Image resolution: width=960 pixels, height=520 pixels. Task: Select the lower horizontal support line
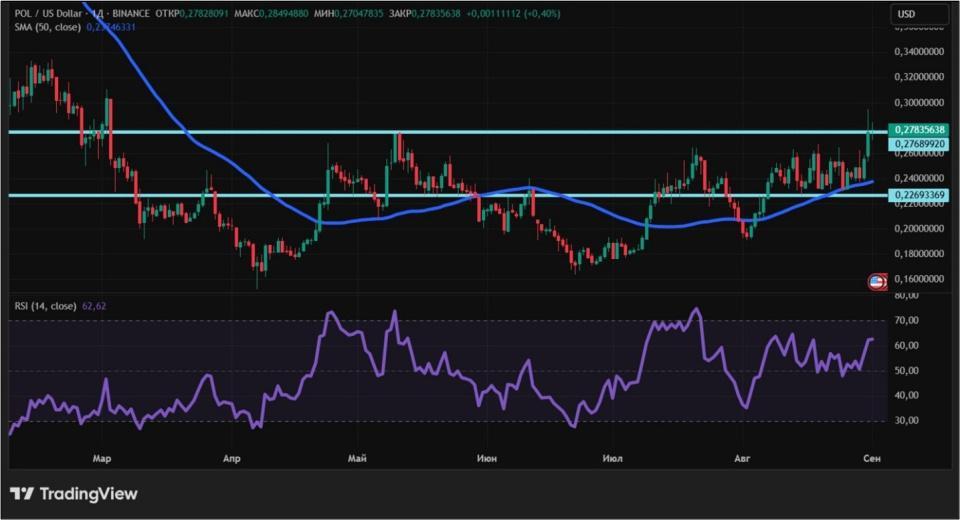pyautogui.click(x=447, y=195)
